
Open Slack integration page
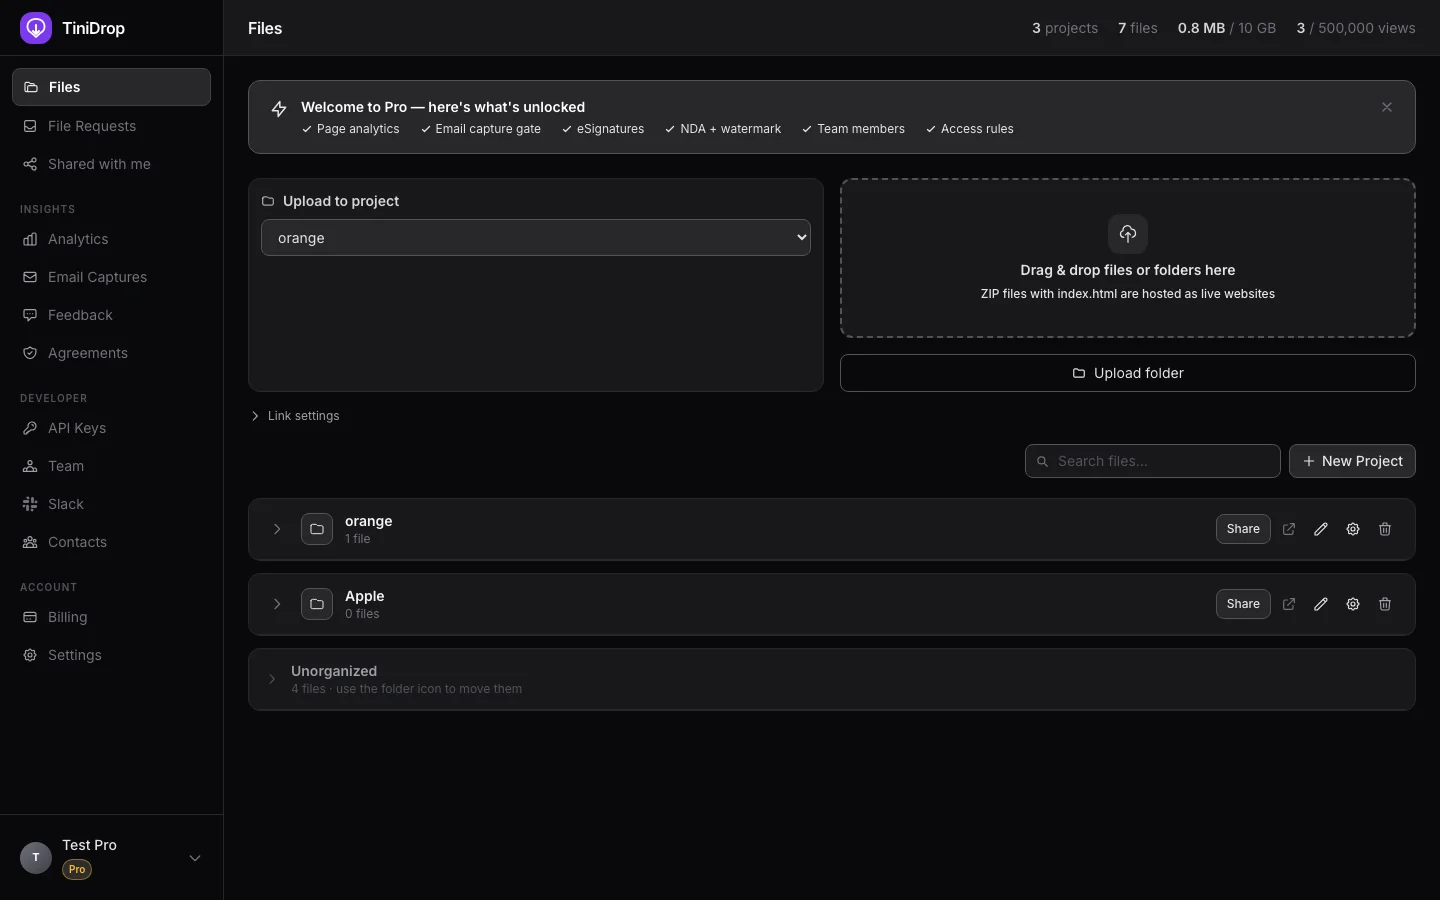point(111,504)
